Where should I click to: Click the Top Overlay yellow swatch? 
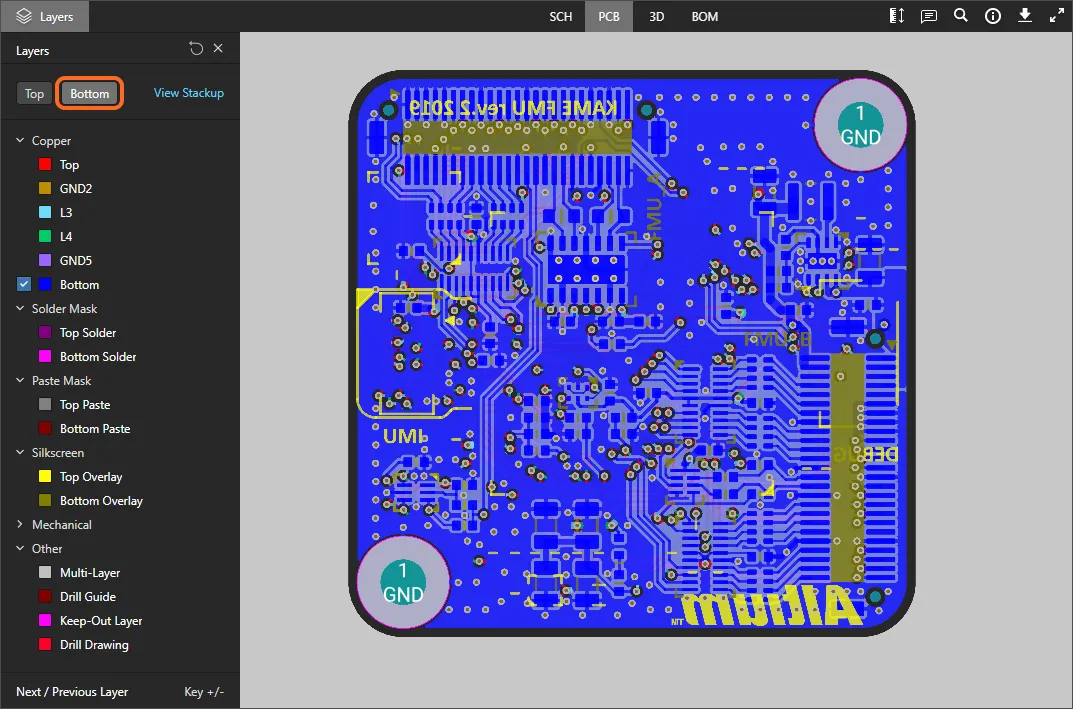[45, 476]
